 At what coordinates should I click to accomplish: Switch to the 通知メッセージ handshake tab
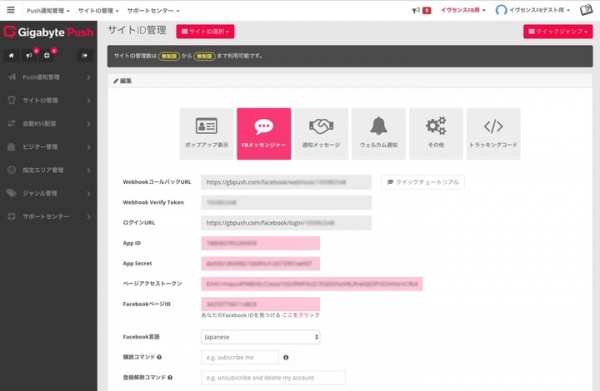pos(321,134)
